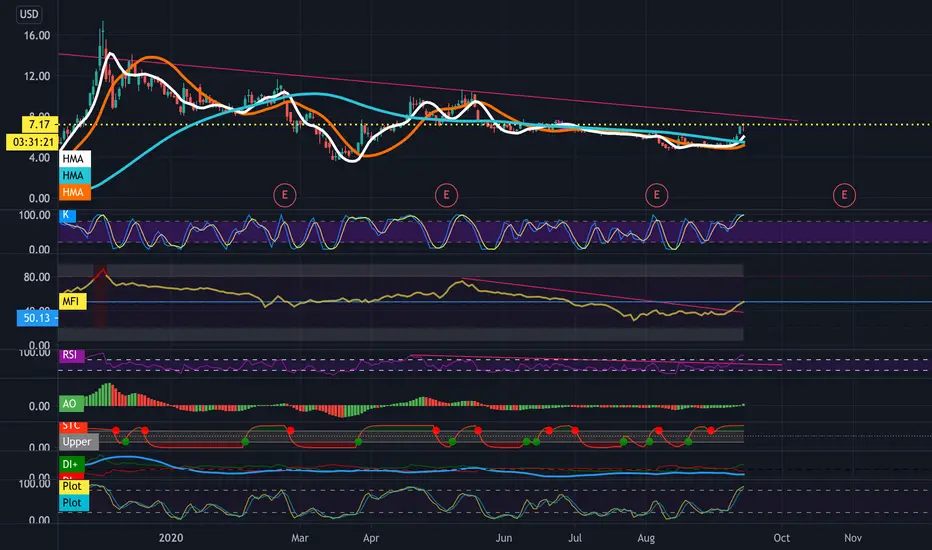Click the 03:31:21 countdown label
The image size is (932, 550).
33,142
